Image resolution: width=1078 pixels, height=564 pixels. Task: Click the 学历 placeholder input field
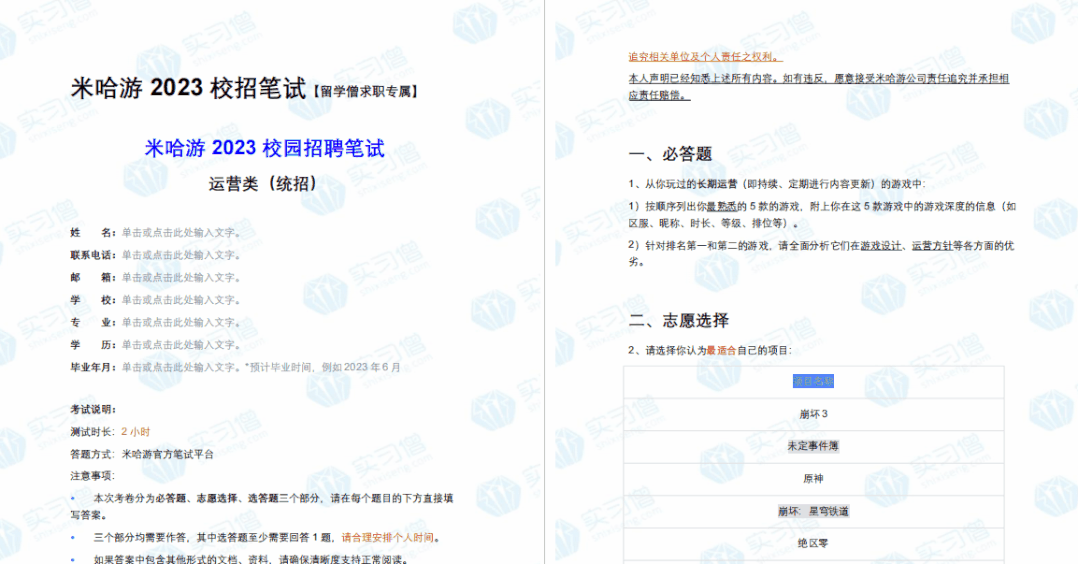point(182,345)
